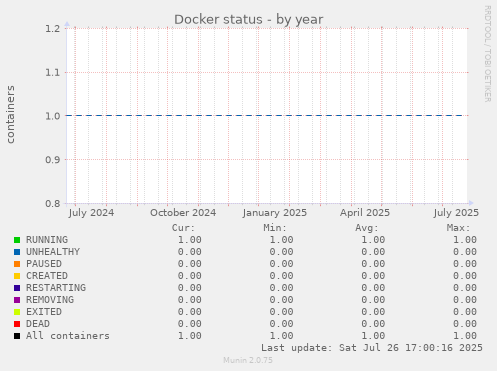Screen dimensions: 497x371
Task: Click the April 2025 x-axis label
Action: pyautogui.click(x=365, y=213)
